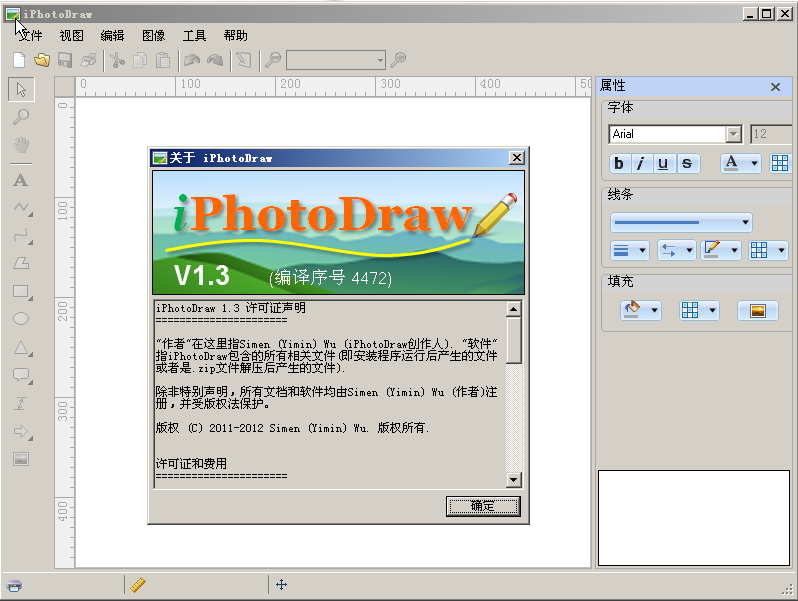Toggle Italic font style

pyautogui.click(x=641, y=163)
